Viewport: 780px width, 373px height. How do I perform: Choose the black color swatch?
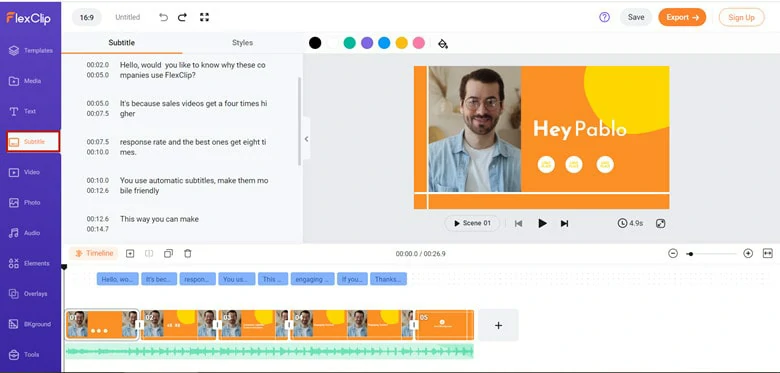315,43
